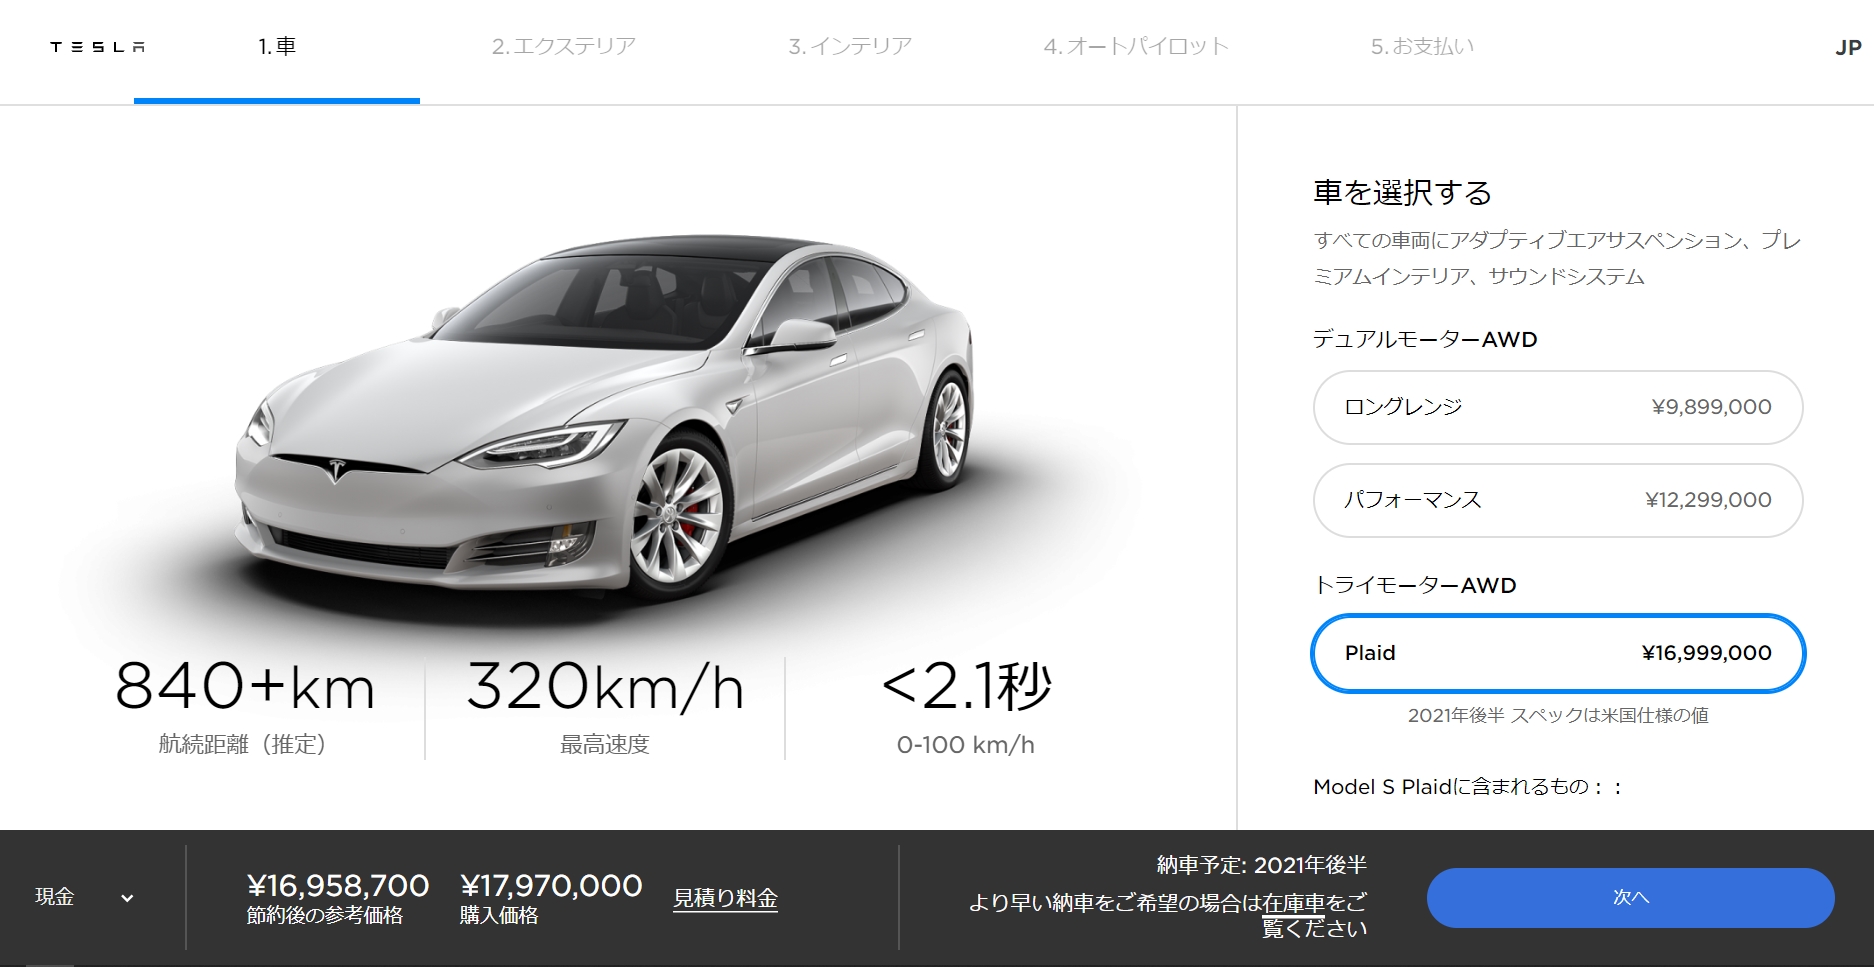Screen dimensions: 1874x967
Task: Click the 次へ button
Action: click(1630, 897)
